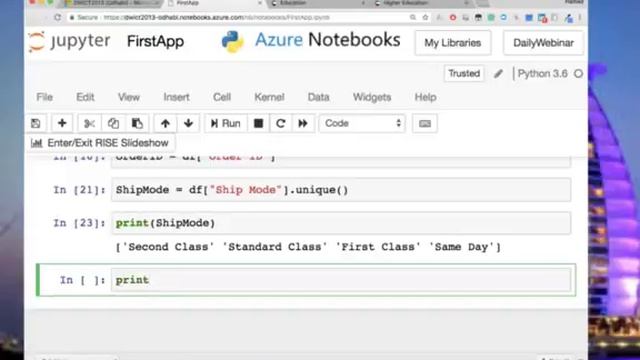Viewport: 640px width, 360px height.
Task: Select the print(ShipMode) cell
Action: pyautogui.click(x=341, y=223)
